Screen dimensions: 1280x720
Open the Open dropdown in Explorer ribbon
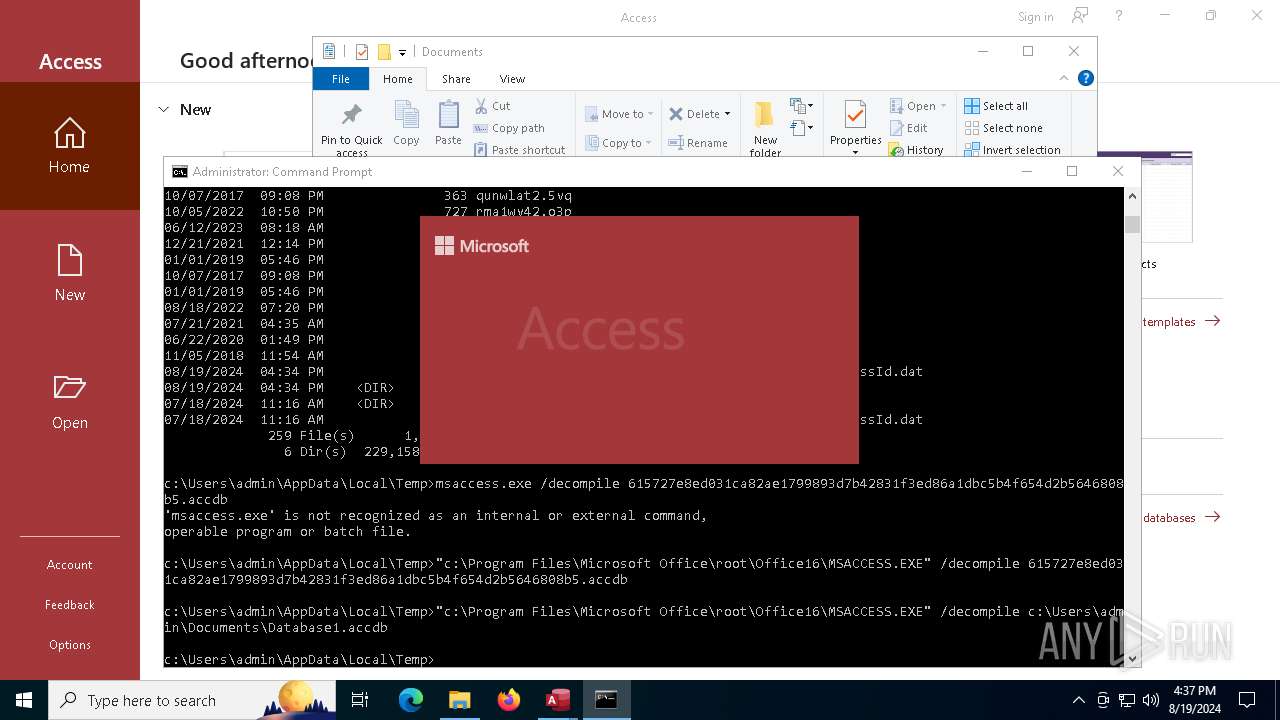918,106
